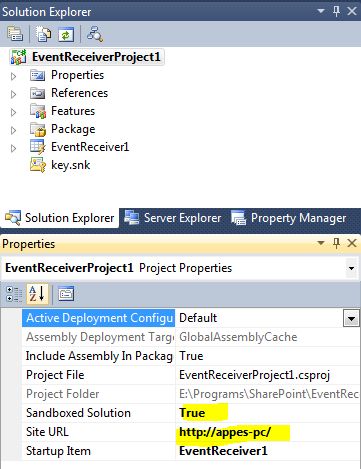This screenshot has width=361, height=469.
Task: Expand the Features folder arrow
Action: 13,112
